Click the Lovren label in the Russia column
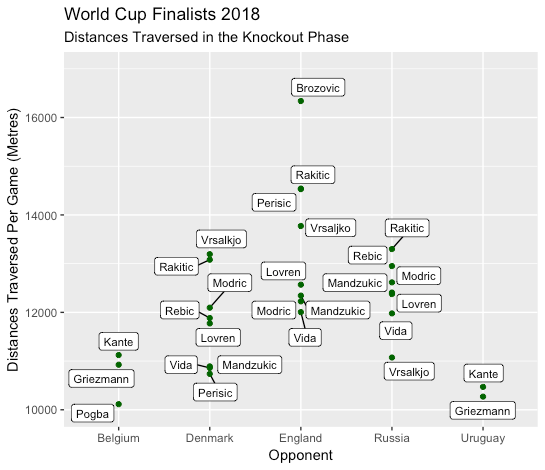The height and width of the screenshot is (470, 545). [x=419, y=303]
